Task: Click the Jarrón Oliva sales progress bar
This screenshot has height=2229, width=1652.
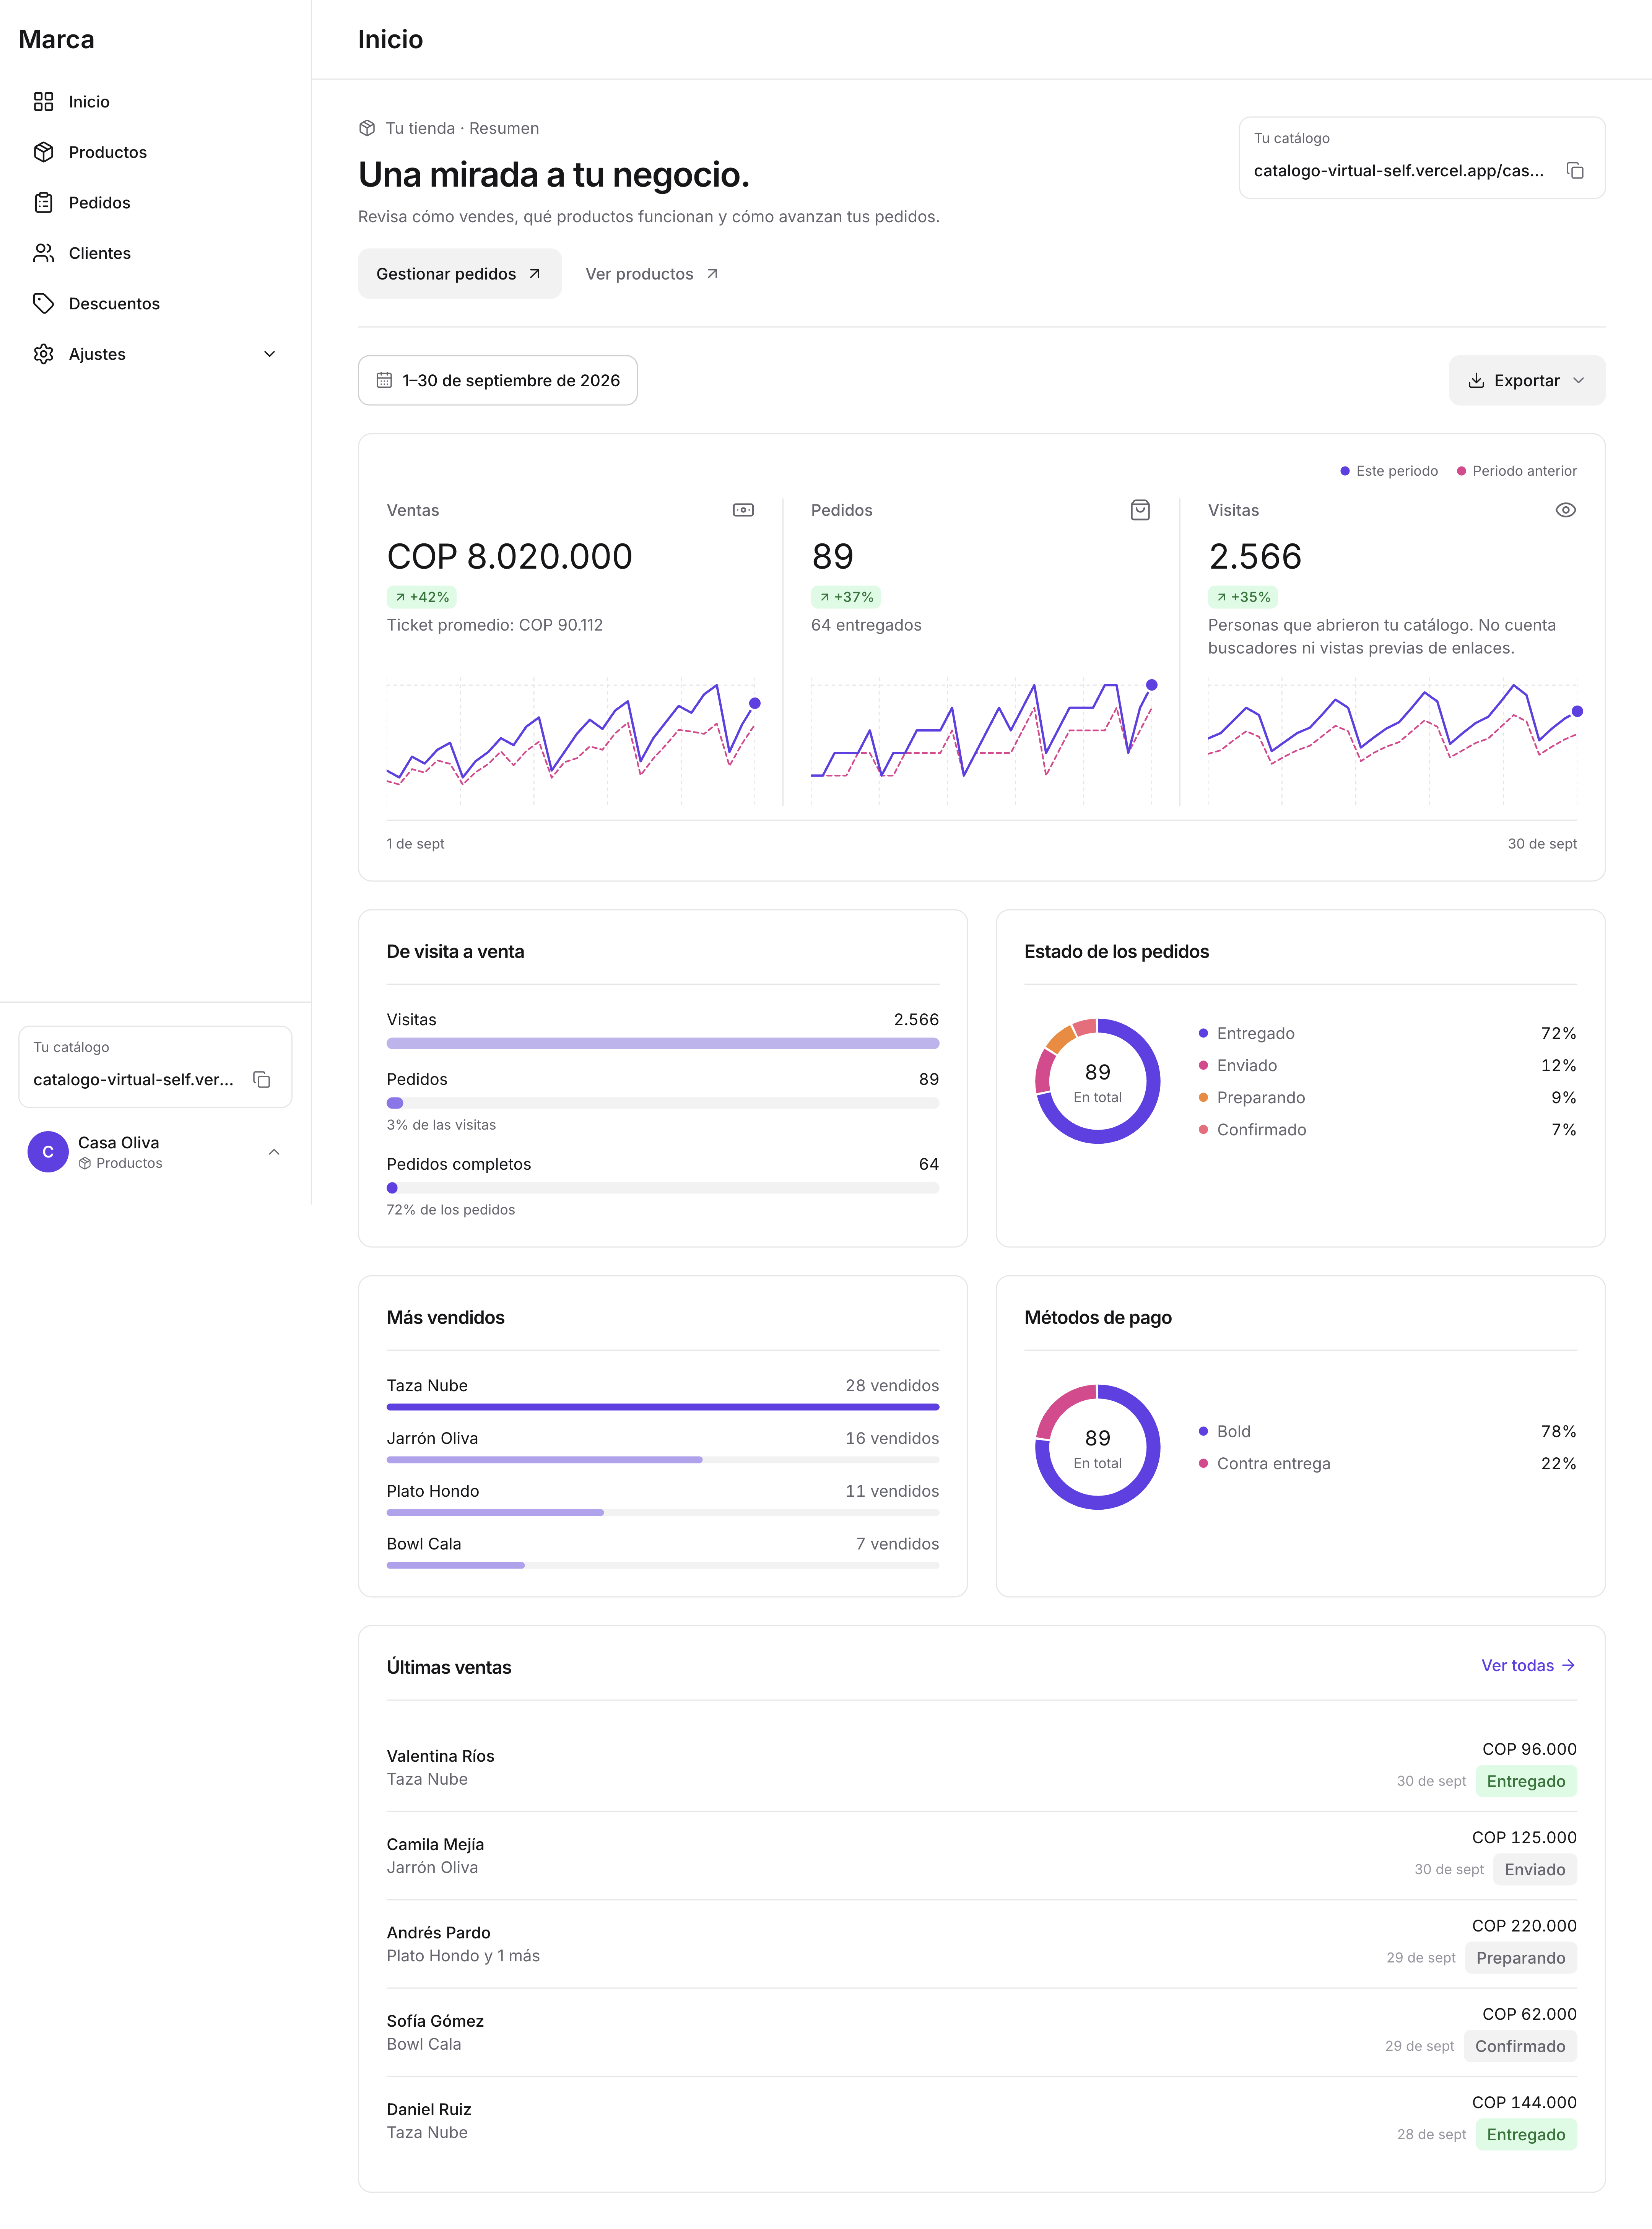Action: point(663,1460)
